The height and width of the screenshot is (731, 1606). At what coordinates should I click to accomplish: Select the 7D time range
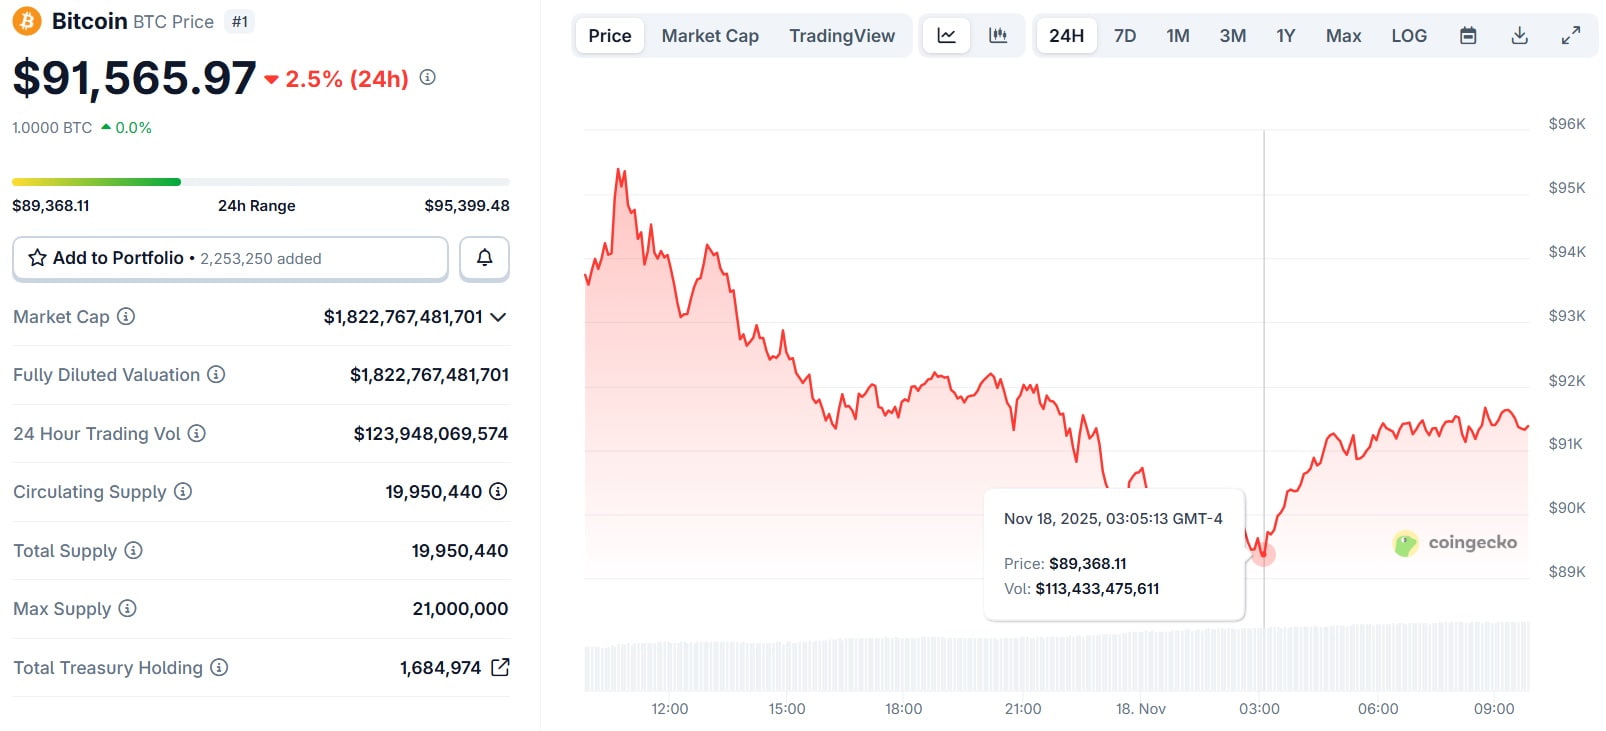[1125, 36]
